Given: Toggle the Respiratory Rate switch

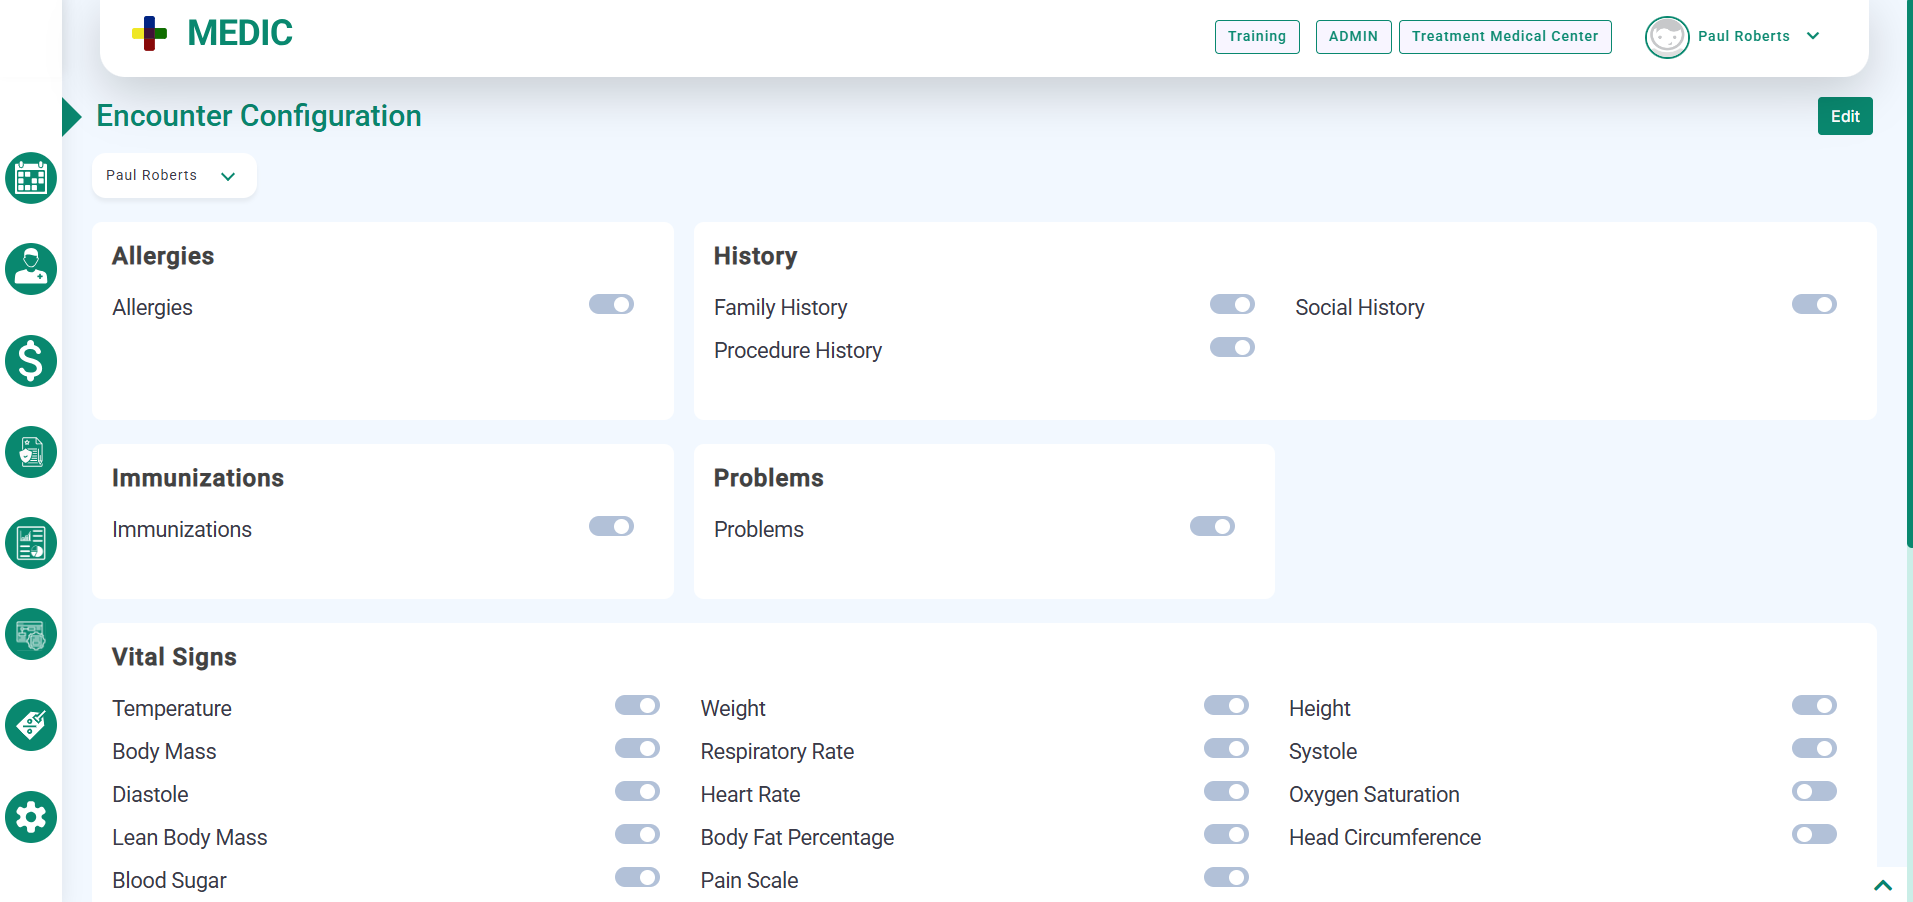Looking at the screenshot, I should [x=1226, y=748].
